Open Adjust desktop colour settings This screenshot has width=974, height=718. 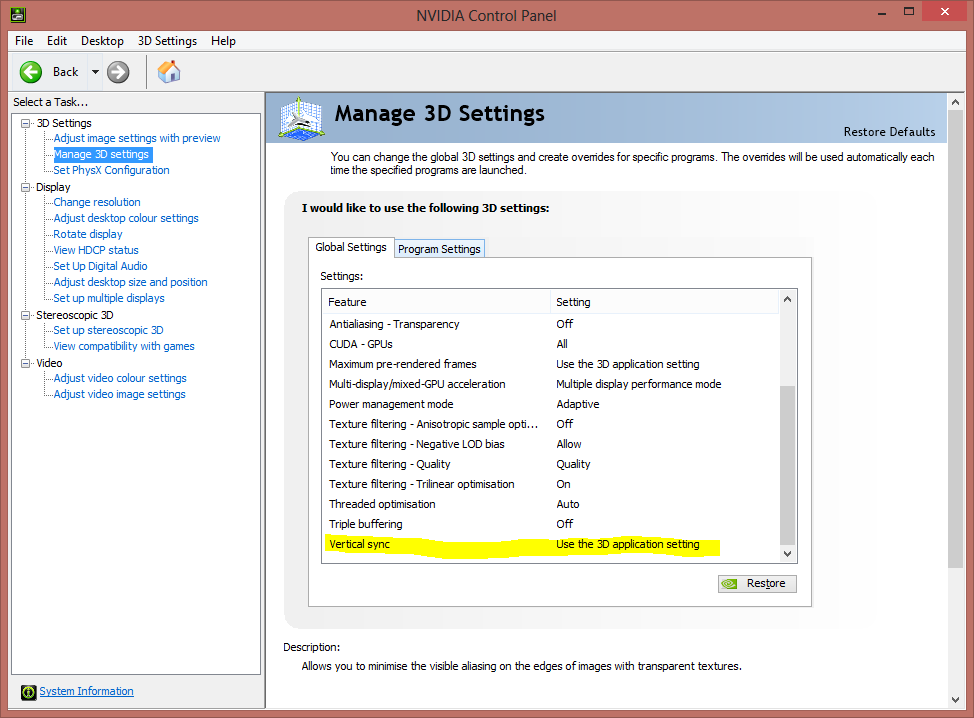pos(126,218)
